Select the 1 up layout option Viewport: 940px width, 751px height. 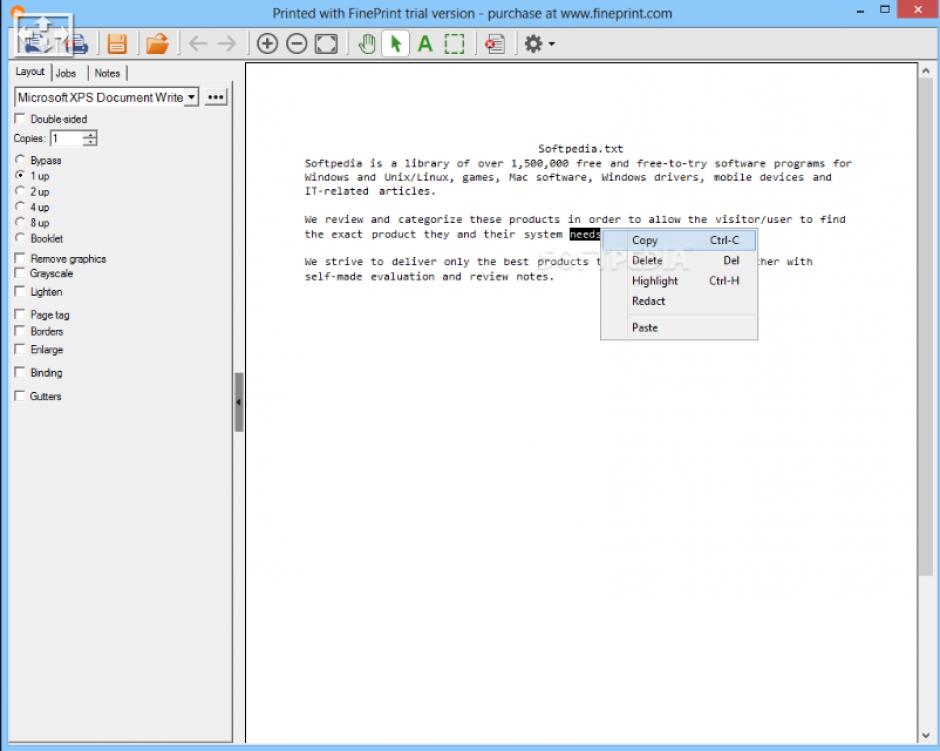coord(20,176)
